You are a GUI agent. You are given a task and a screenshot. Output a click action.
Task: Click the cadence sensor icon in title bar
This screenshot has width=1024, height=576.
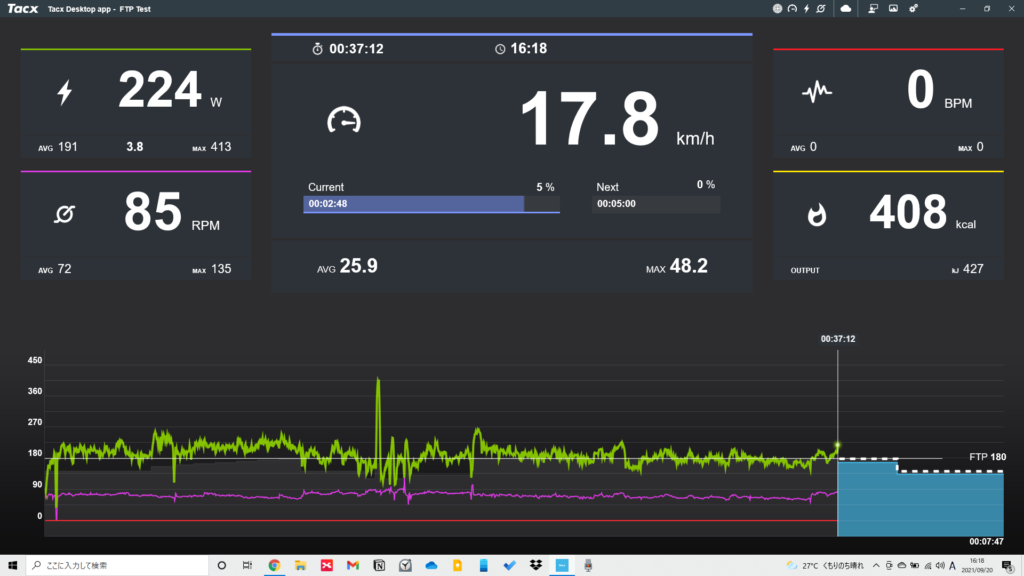pos(821,8)
